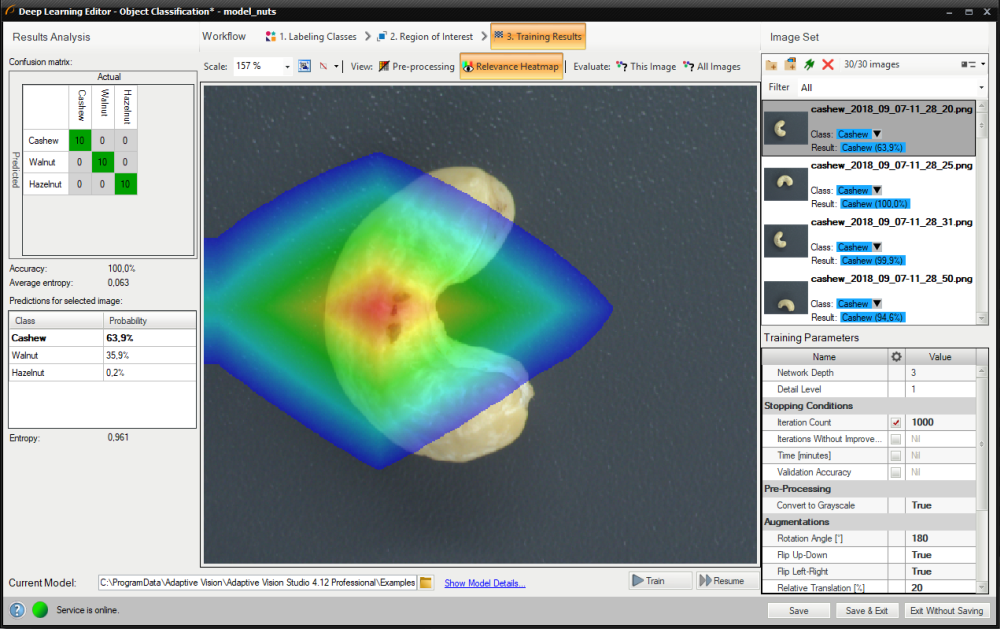Go to the Labeling Classes workflow step
This screenshot has width=1000, height=629.
point(311,37)
